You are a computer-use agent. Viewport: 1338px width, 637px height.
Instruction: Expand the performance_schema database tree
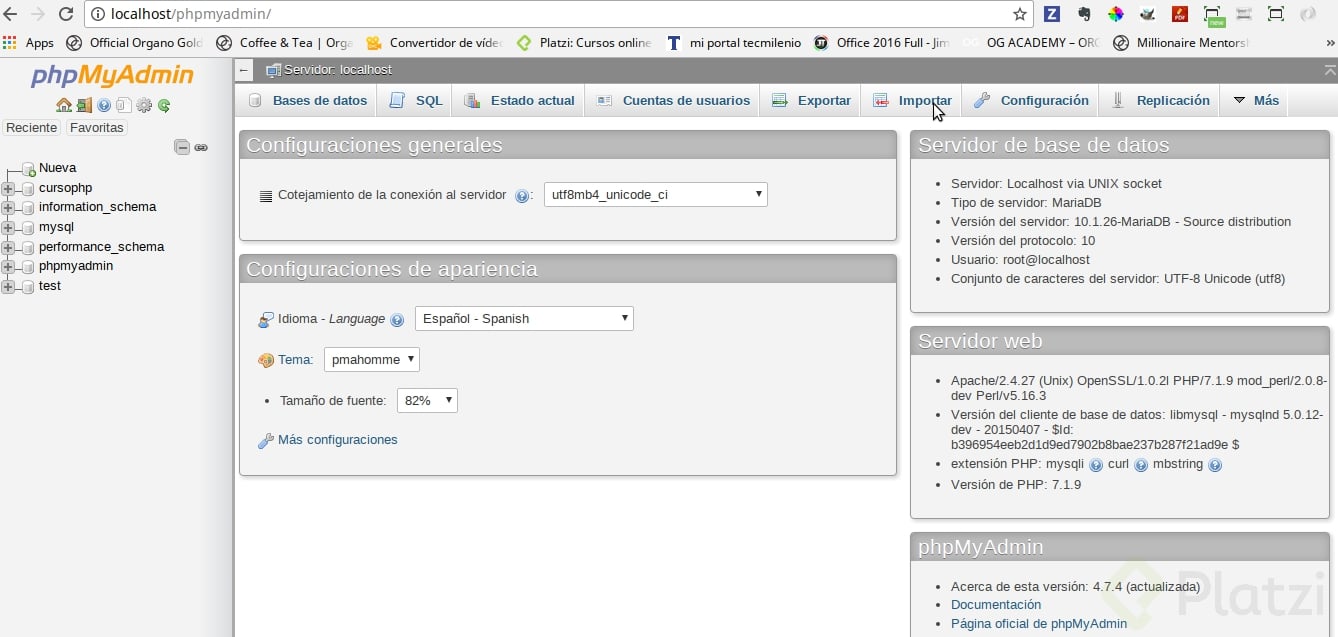[x=8, y=248]
